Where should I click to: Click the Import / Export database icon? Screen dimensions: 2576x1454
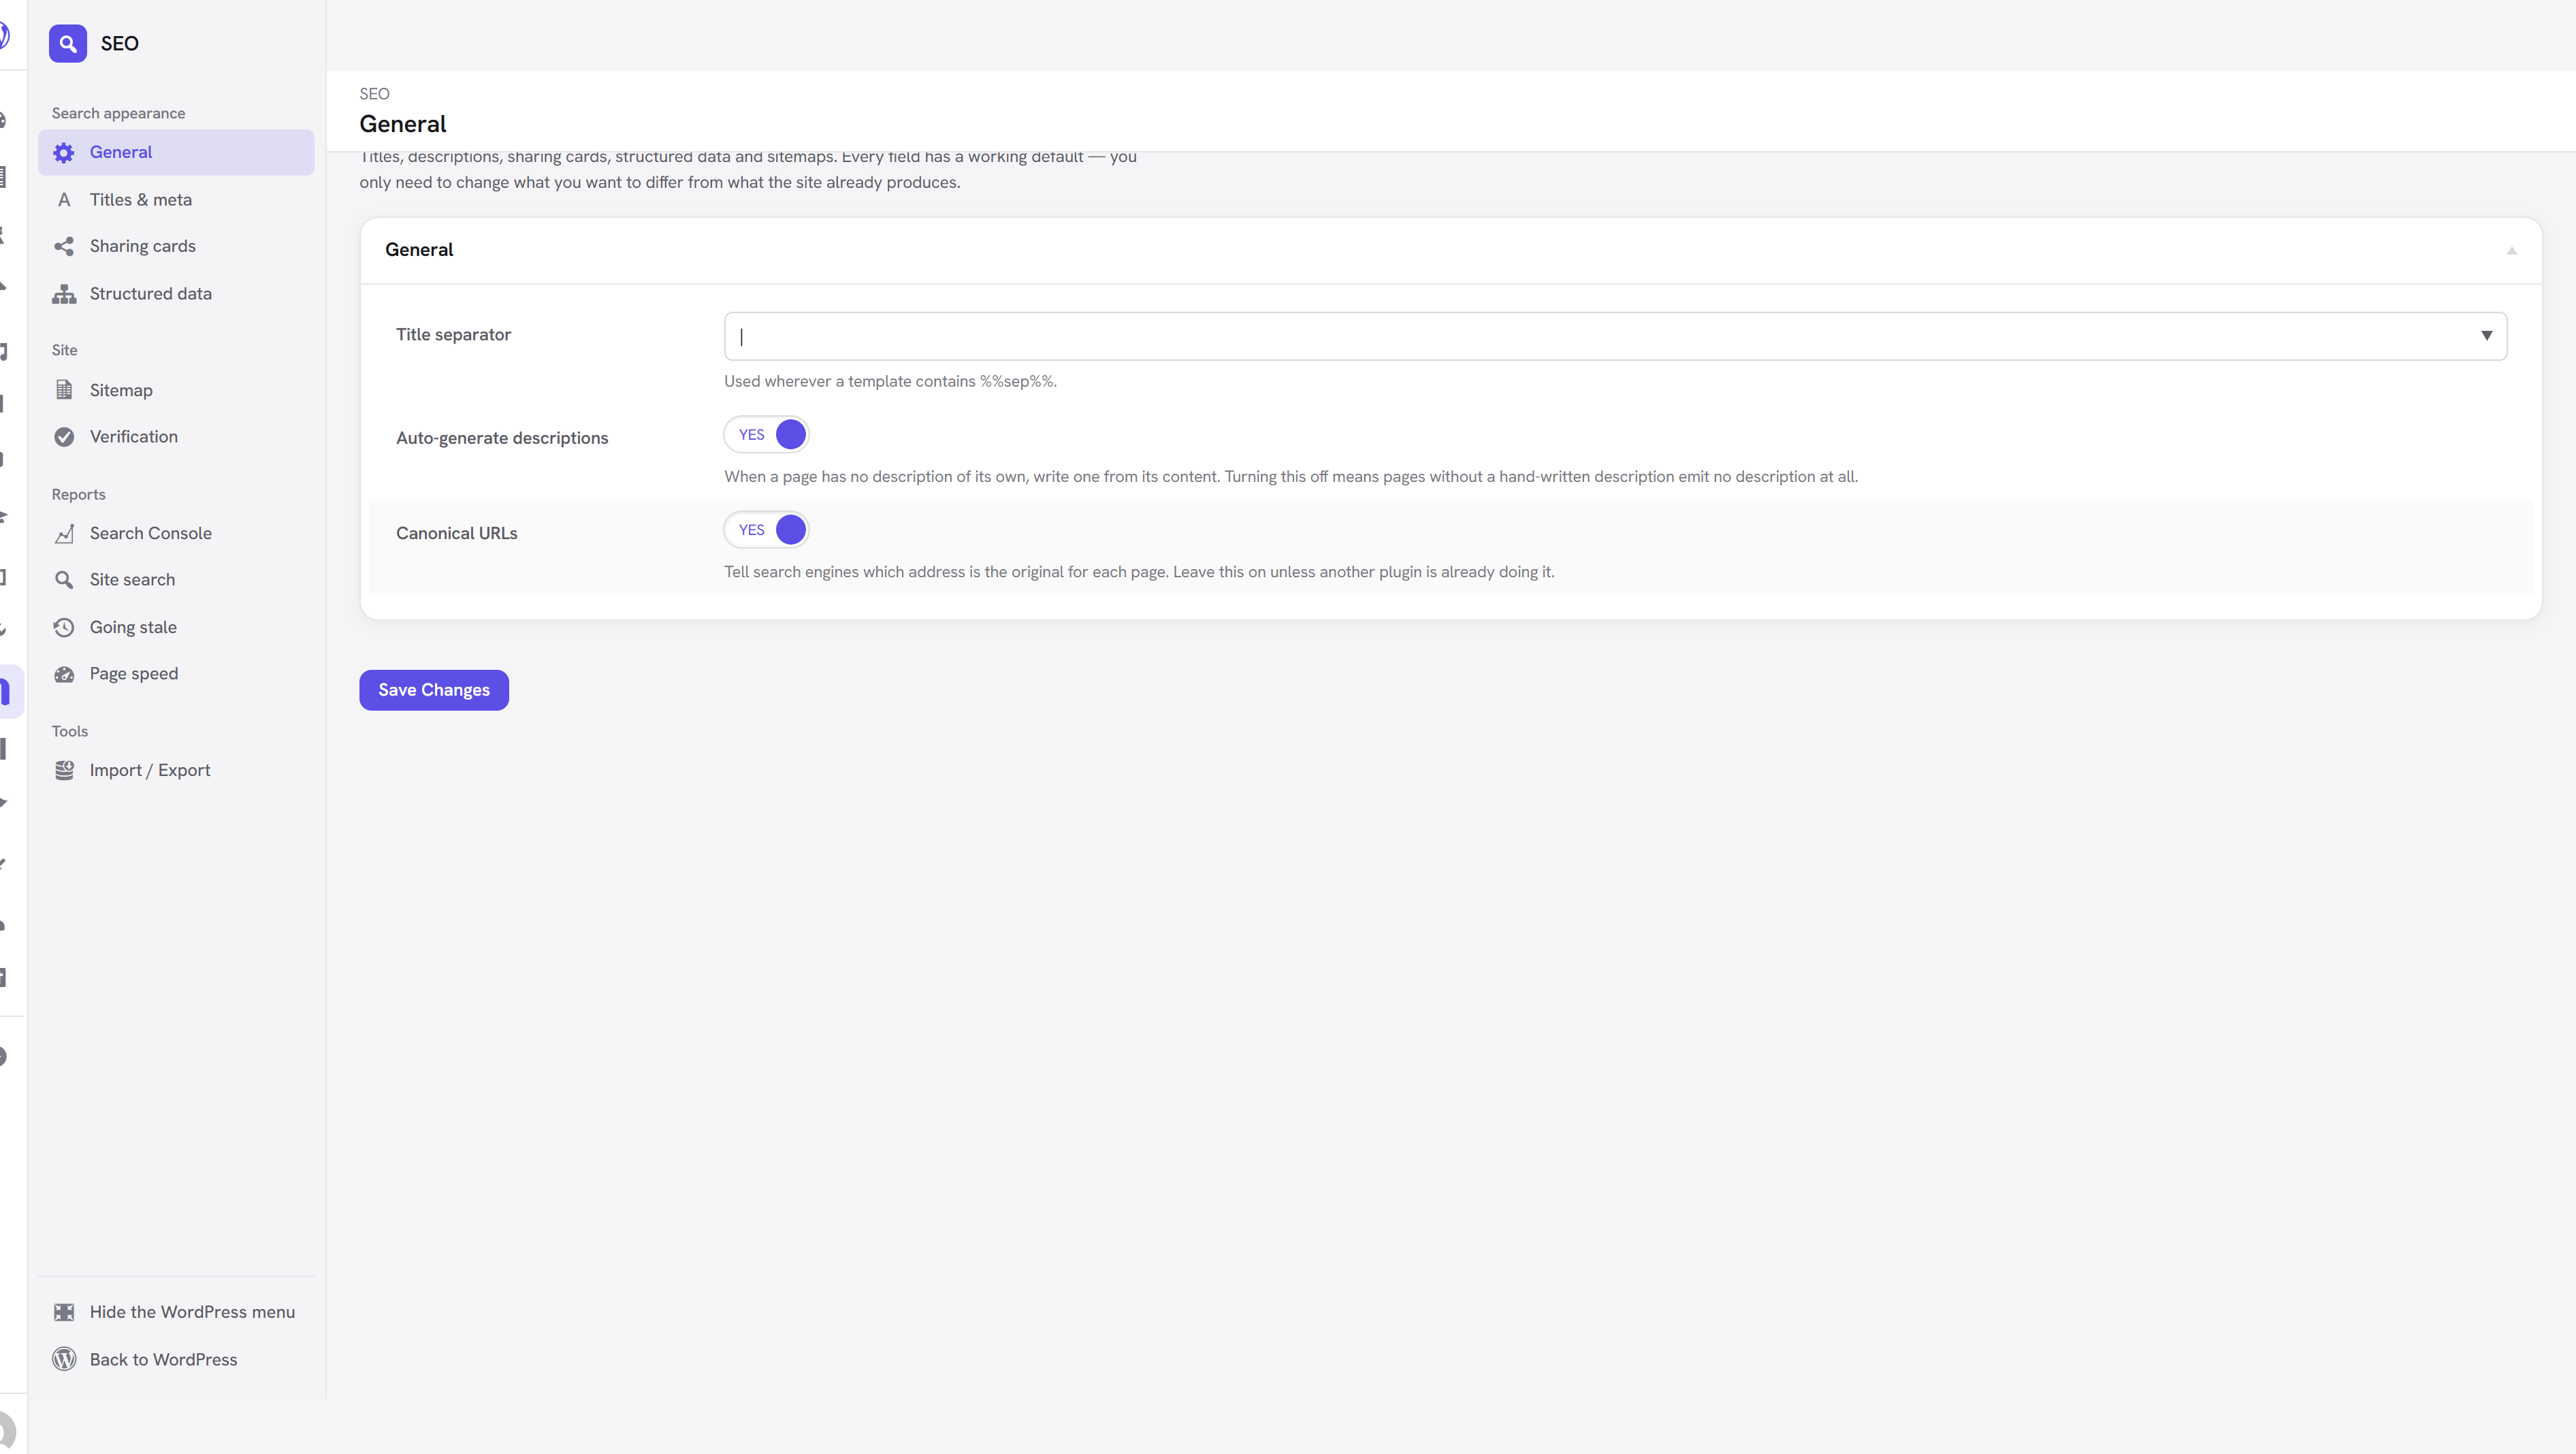[64, 770]
